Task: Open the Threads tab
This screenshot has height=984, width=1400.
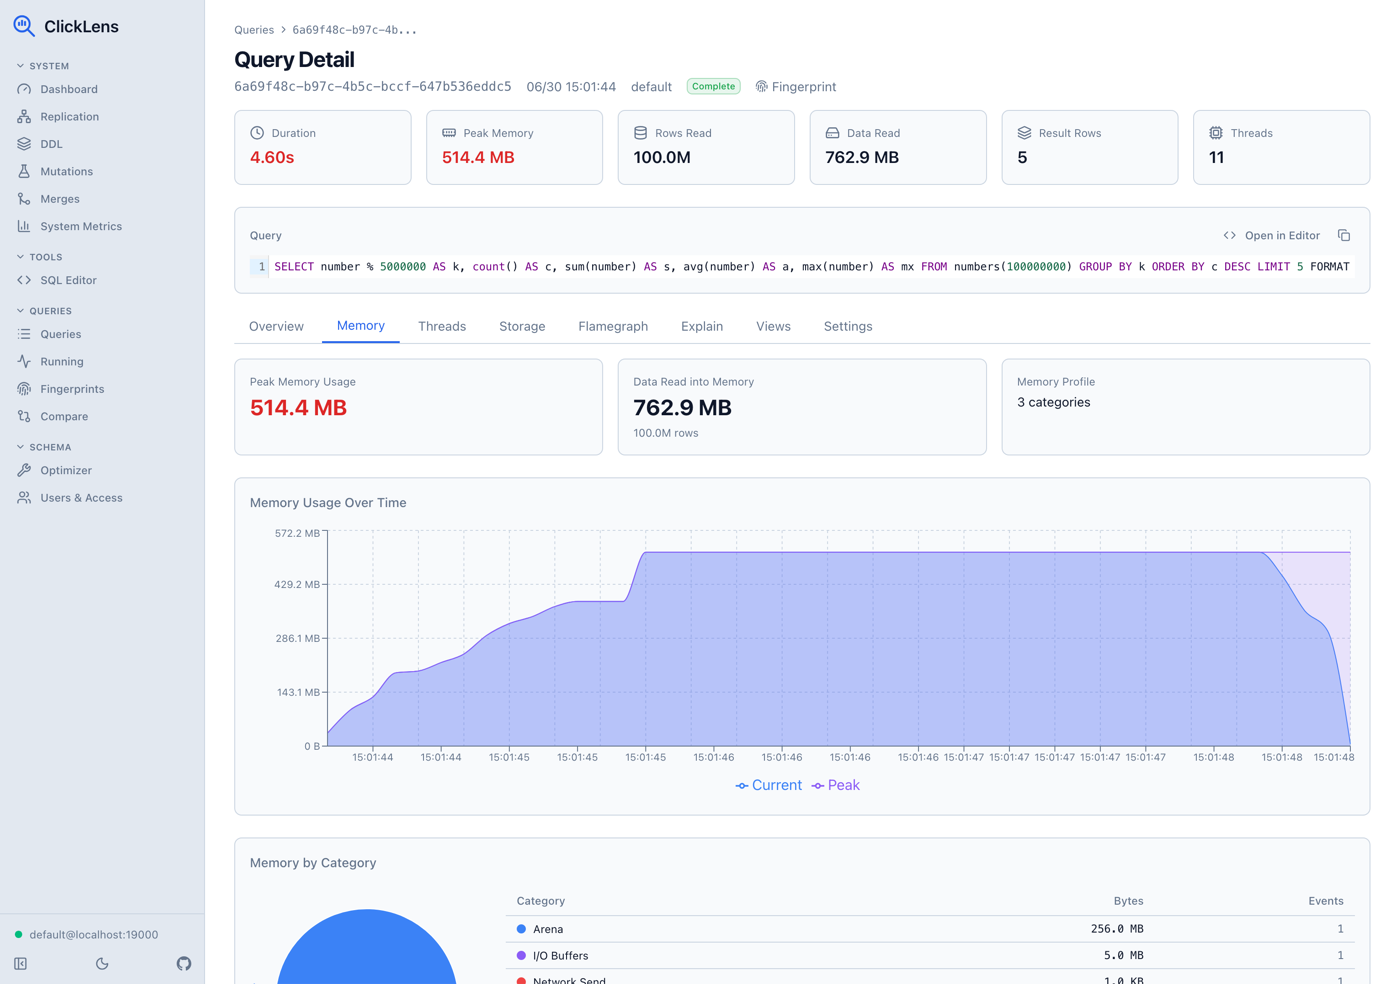Action: point(442,326)
